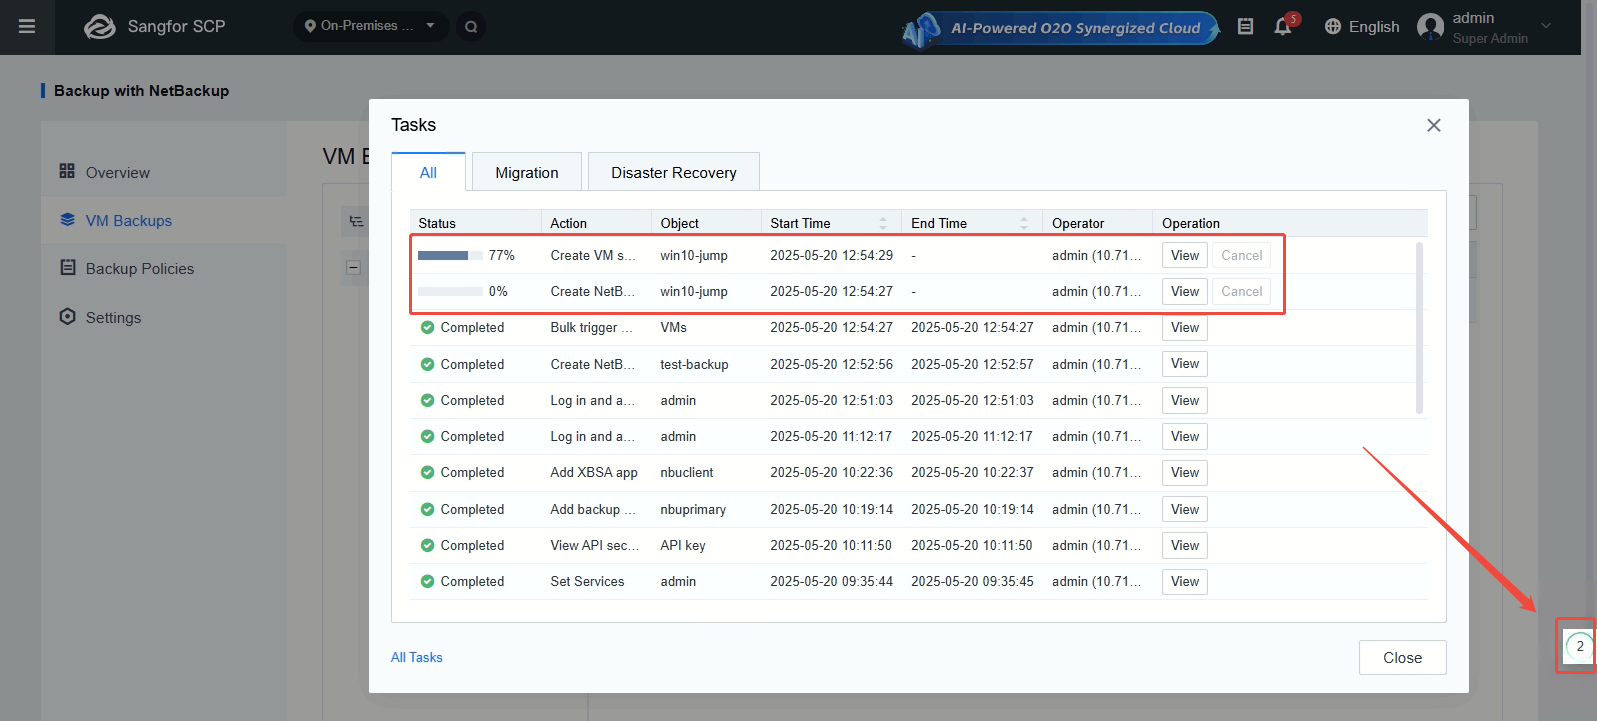1597x721 pixels.
Task: Click Completed icon on nbuprimary row
Action: [427, 509]
